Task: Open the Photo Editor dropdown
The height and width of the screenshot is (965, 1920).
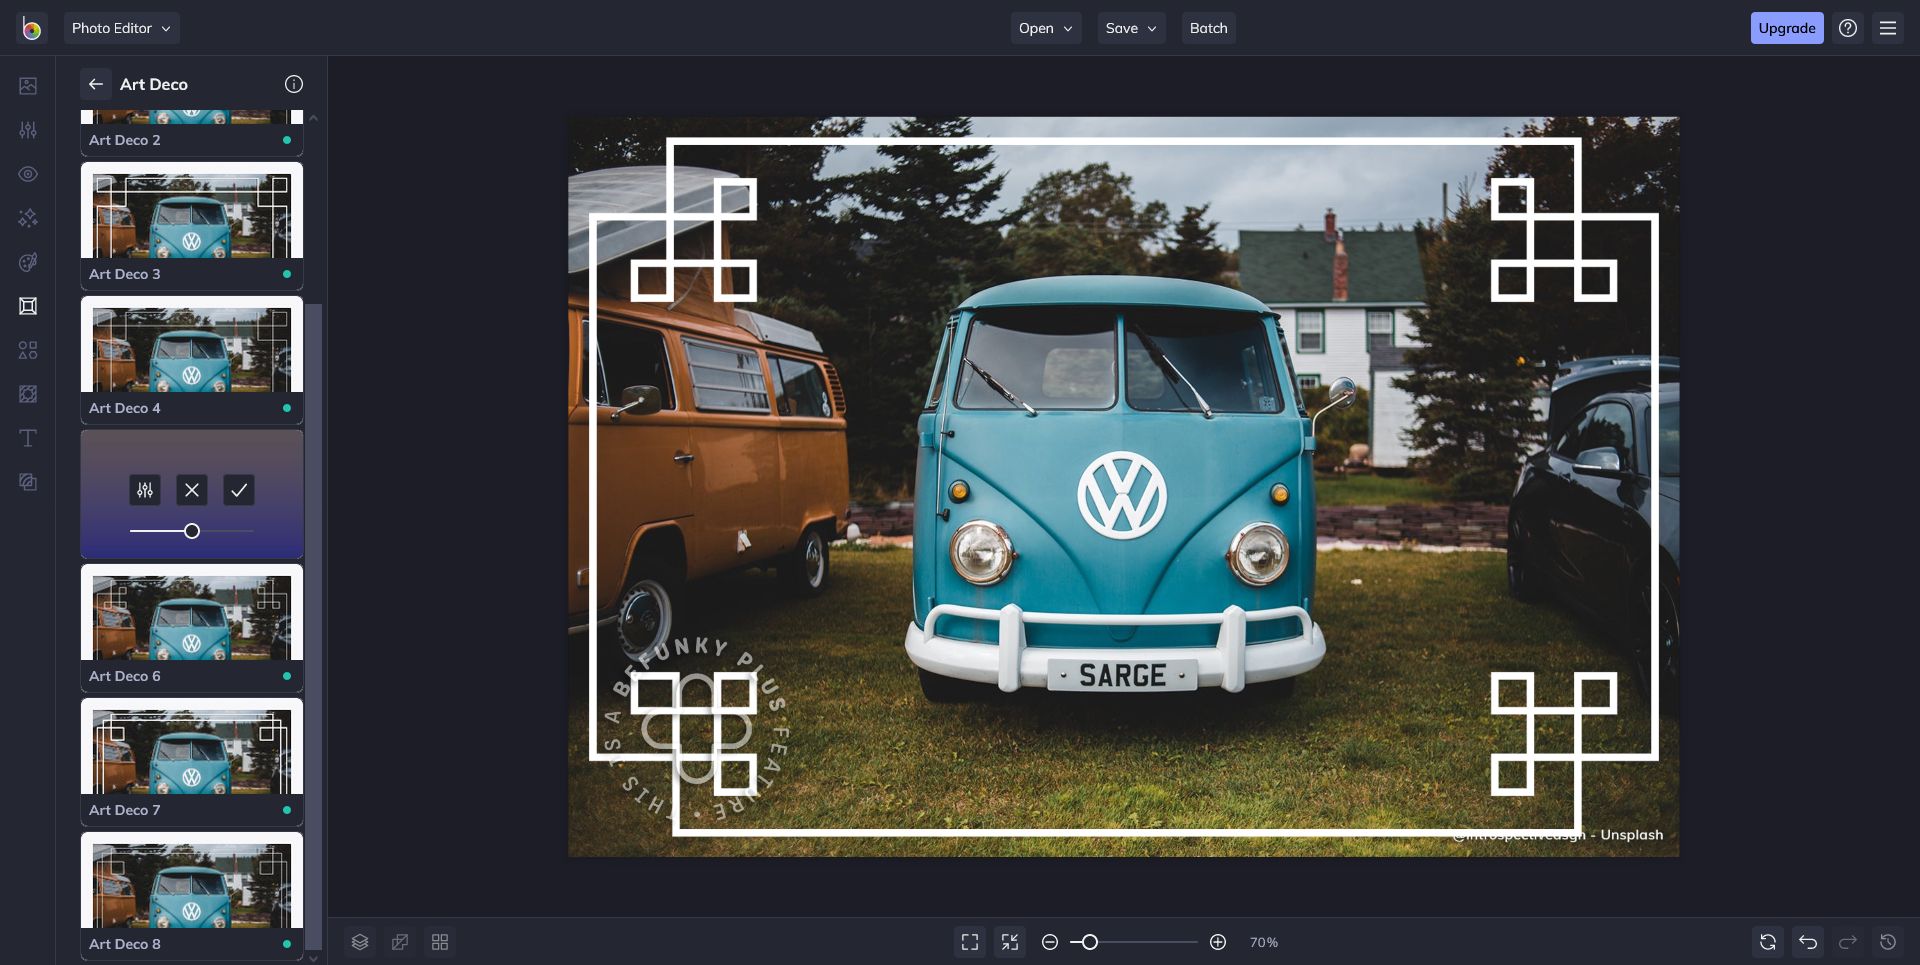Action: click(x=121, y=28)
